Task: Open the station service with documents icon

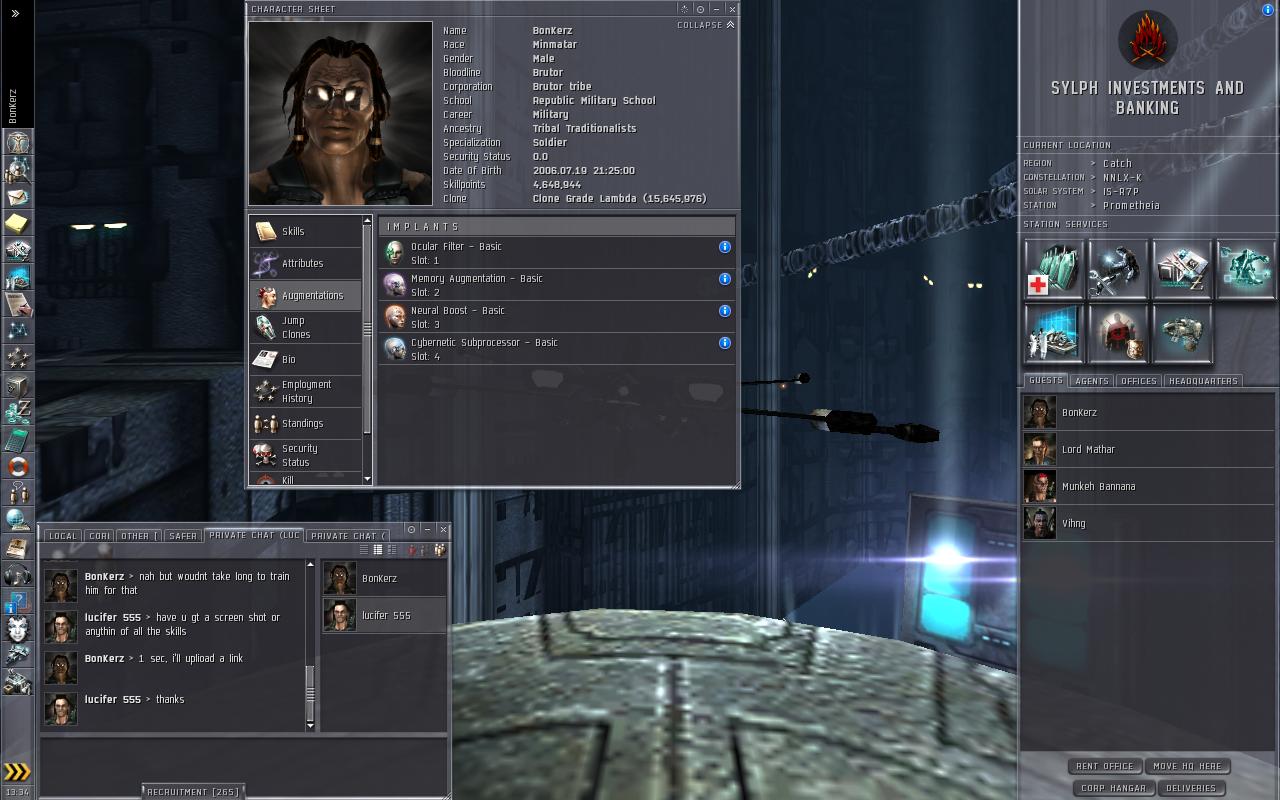Action: click(1182, 268)
